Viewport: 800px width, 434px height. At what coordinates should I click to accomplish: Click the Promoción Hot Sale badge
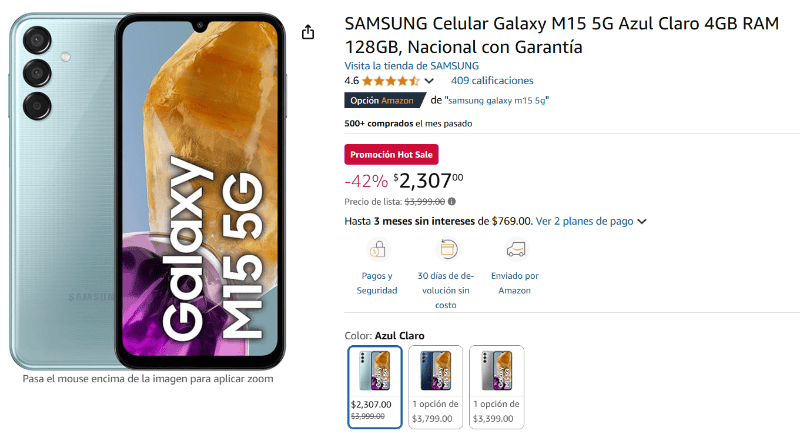pos(391,154)
